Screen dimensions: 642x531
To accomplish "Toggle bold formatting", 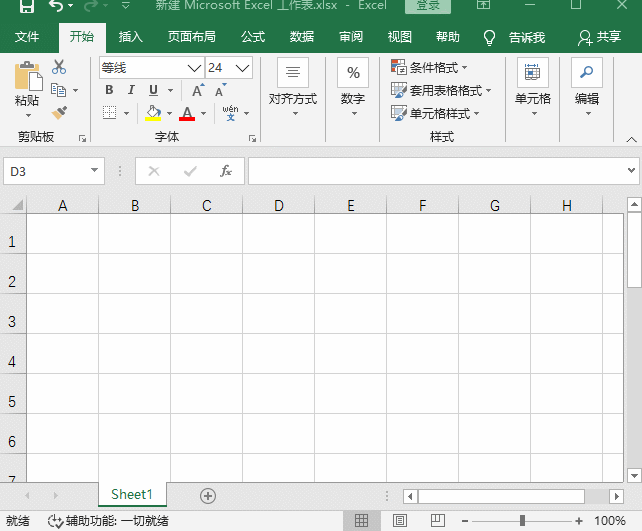I will click(109, 90).
